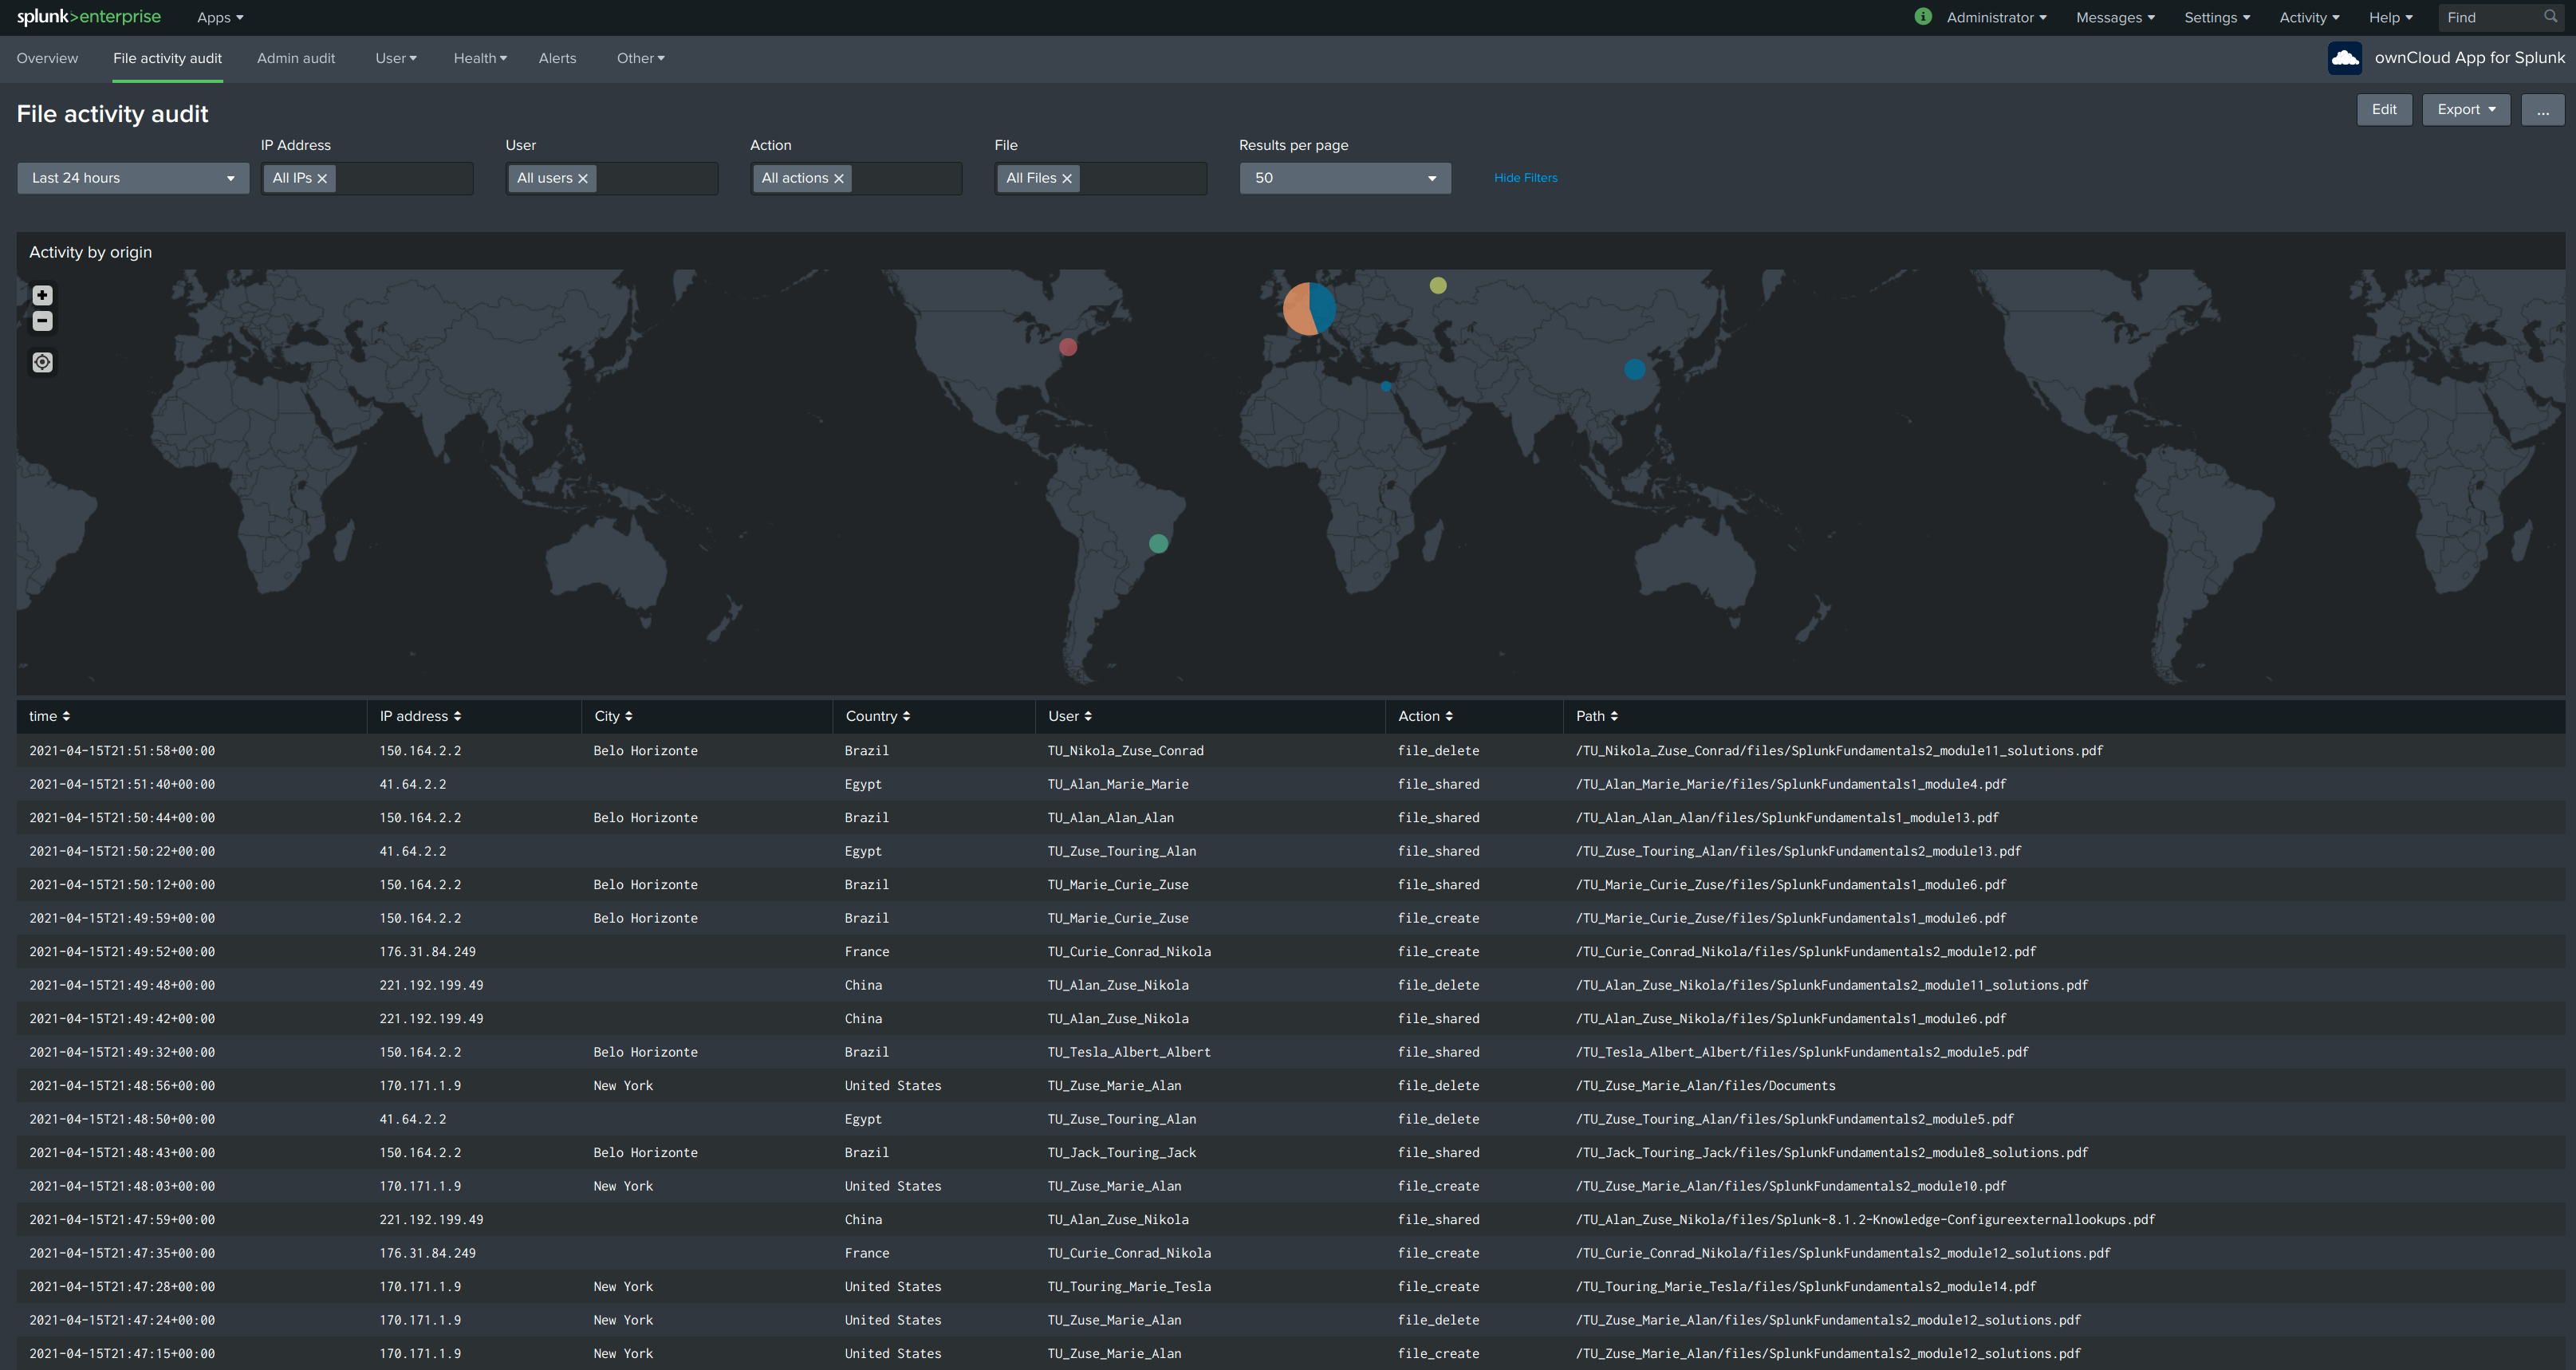Click the yellow-green marker over Russia
2576x1370 pixels.
pyautogui.click(x=1438, y=286)
